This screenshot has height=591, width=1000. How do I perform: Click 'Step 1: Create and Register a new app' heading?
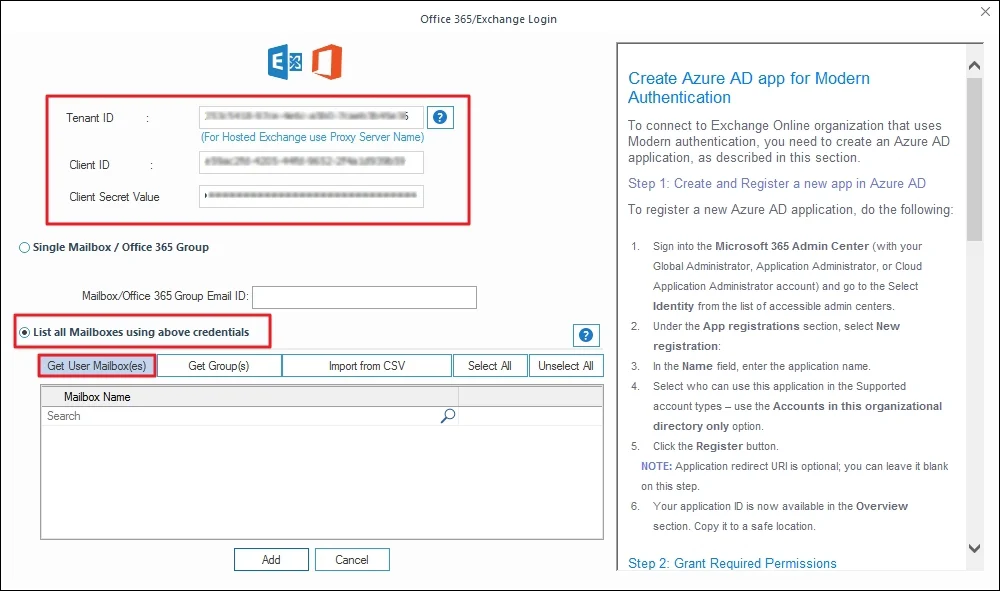[x=777, y=184]
